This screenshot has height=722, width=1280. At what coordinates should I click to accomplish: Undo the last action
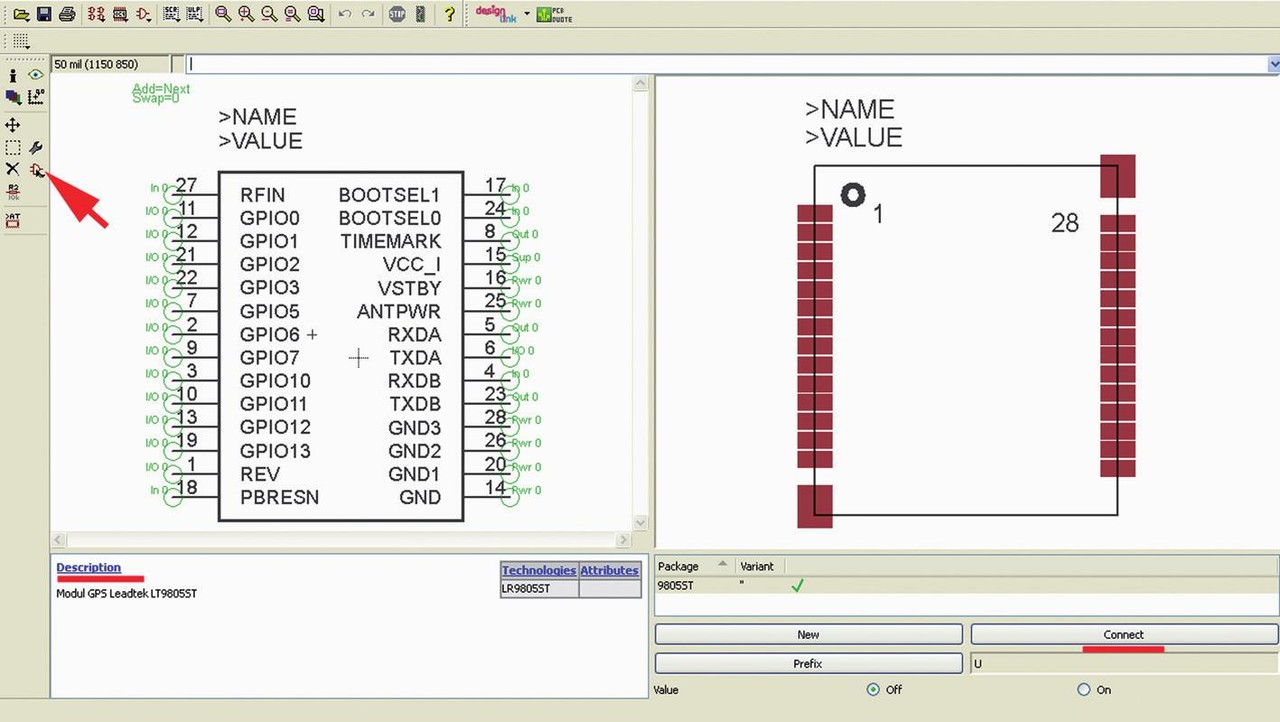point(345,14)
